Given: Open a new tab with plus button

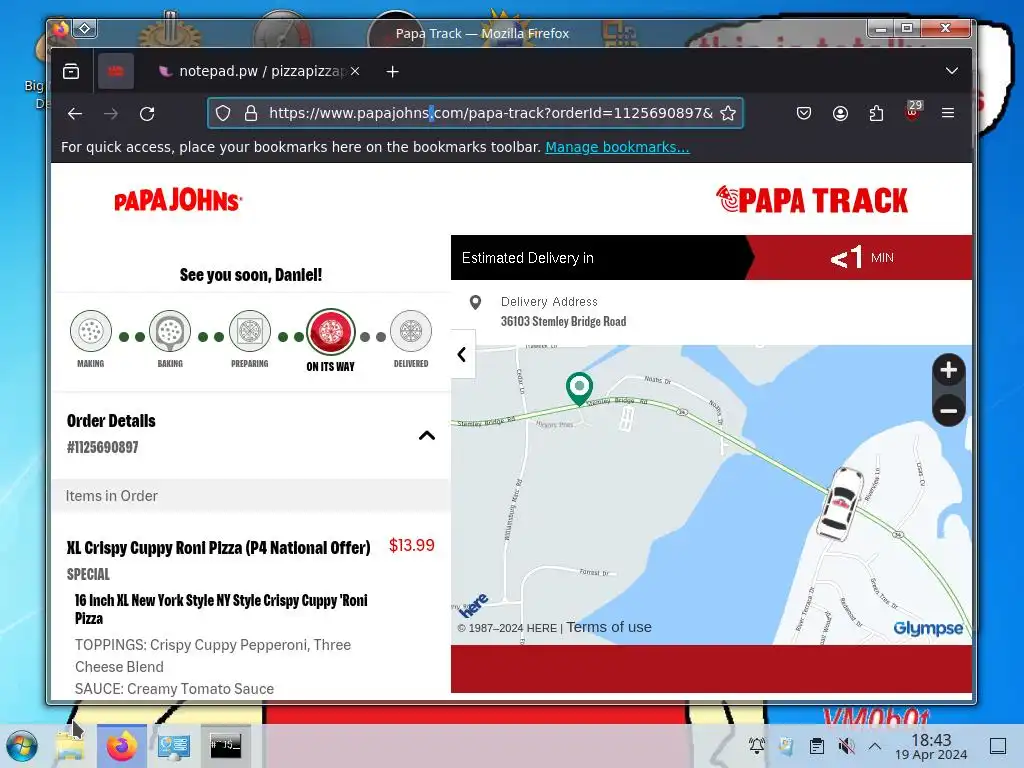Looking at the screenshot, I should coord(392,72).
